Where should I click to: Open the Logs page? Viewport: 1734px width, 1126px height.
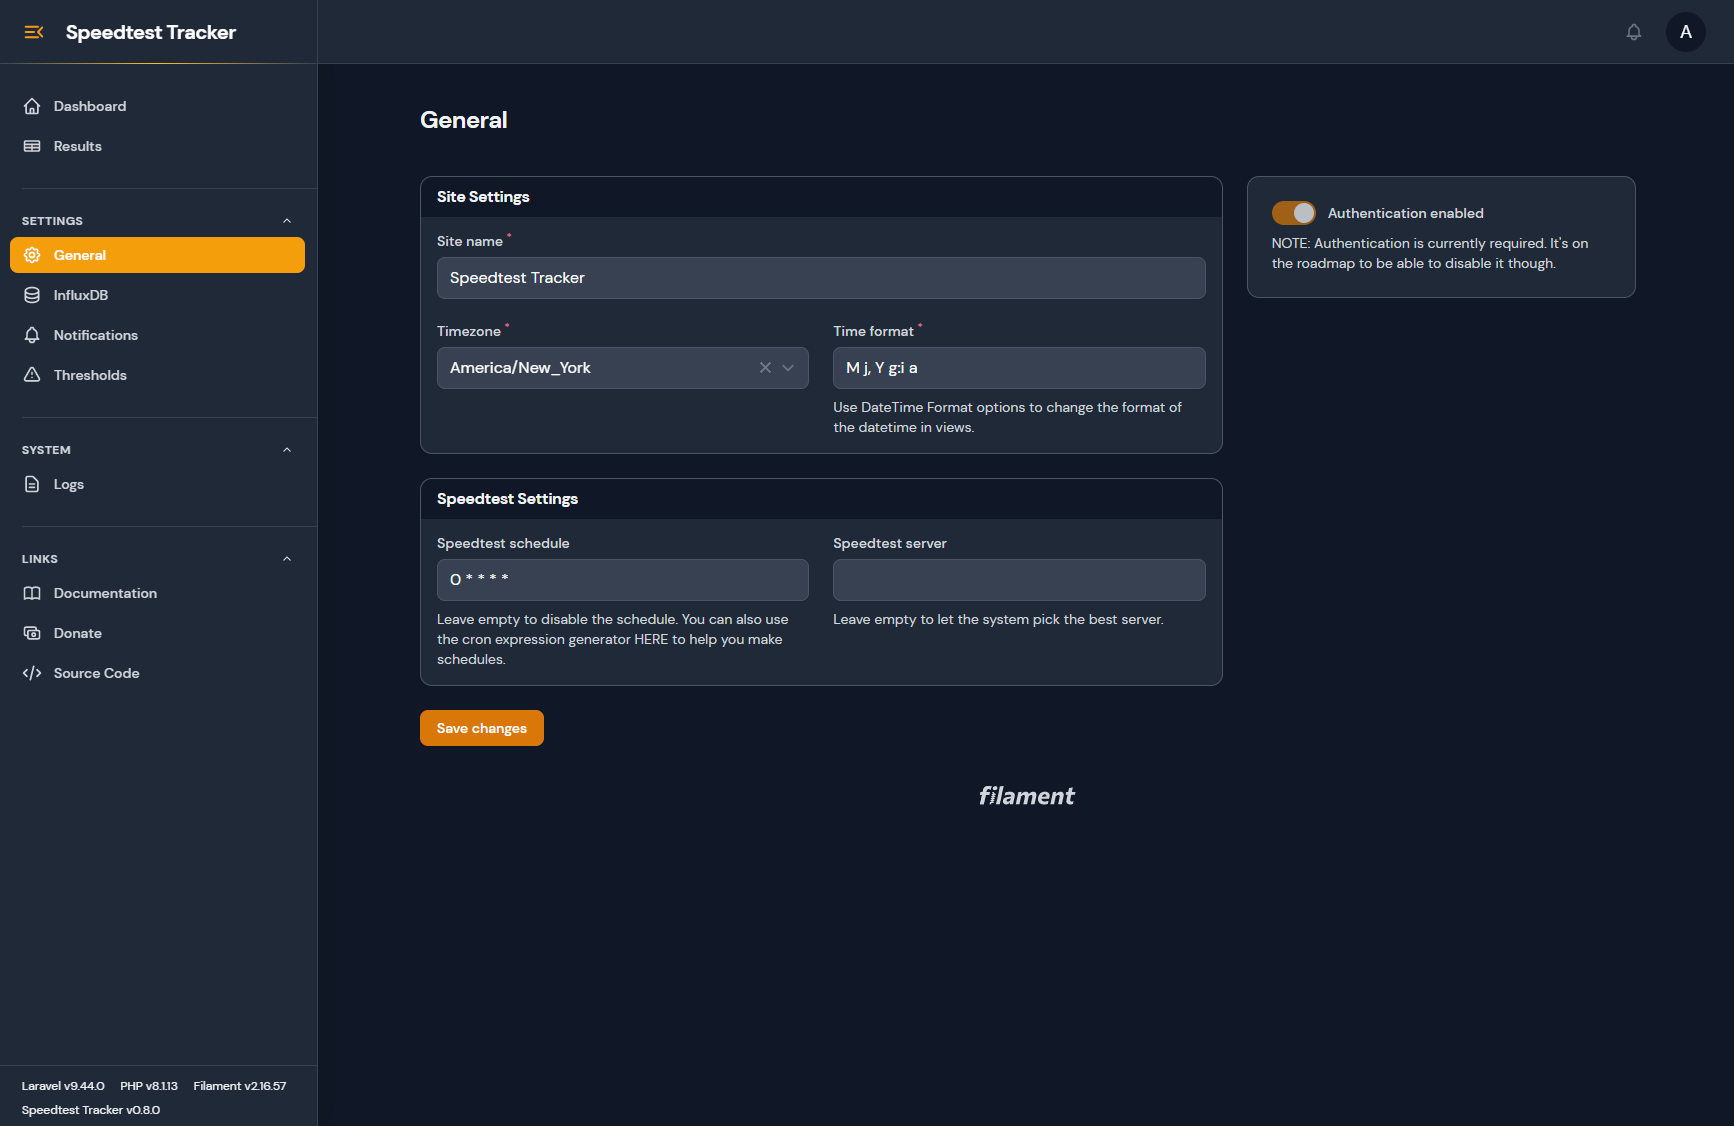157,484
